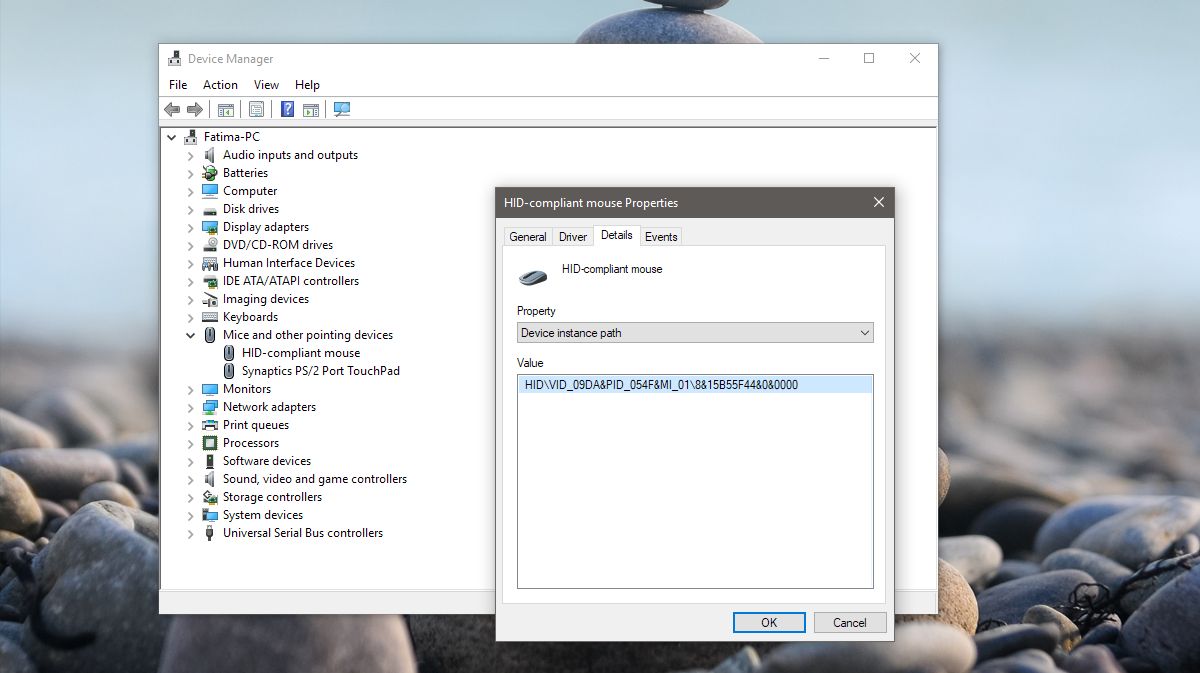The height and width of the screenshot is (673, 1200).
Task: Click the Disk drives category icon
Action: (x=210, y=209)
